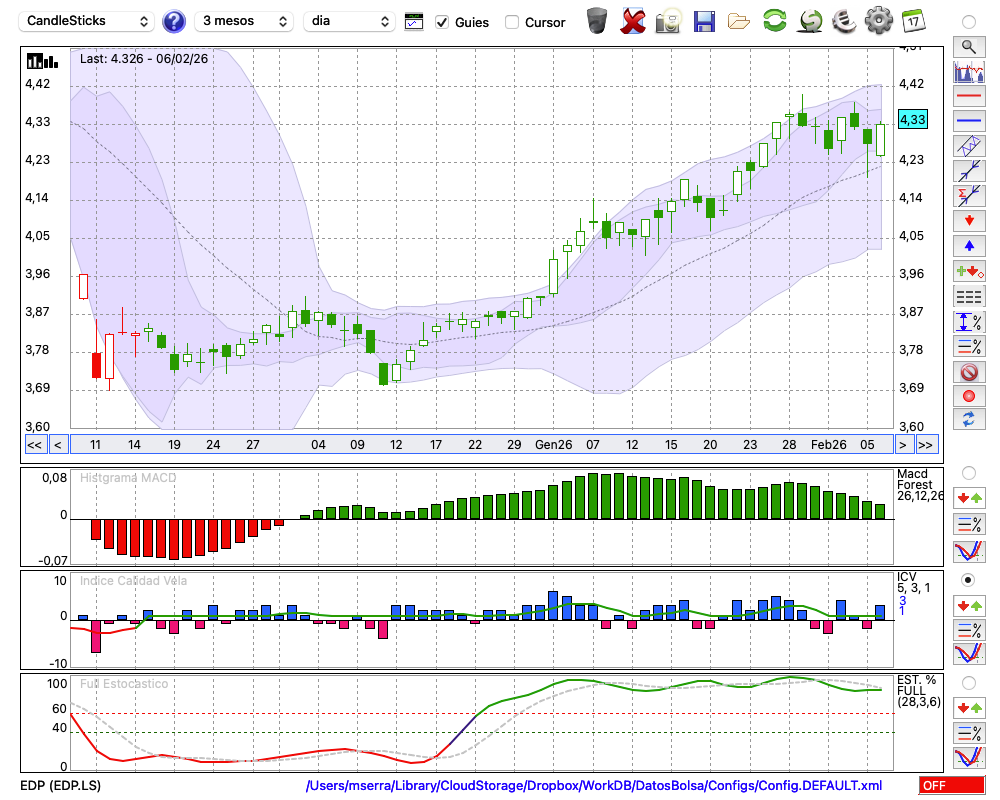Click the green refresh arrows icon
The width and height of the screenshot is (1000, 800).
point(774,21)
